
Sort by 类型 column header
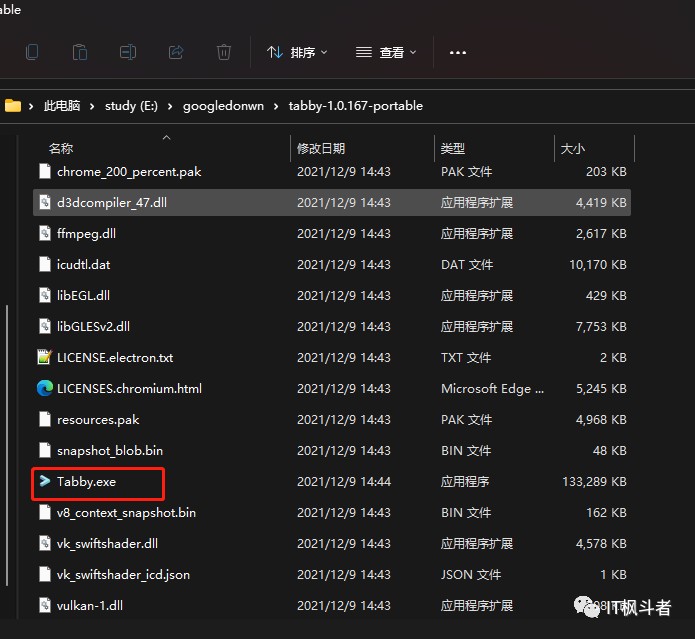453,148
